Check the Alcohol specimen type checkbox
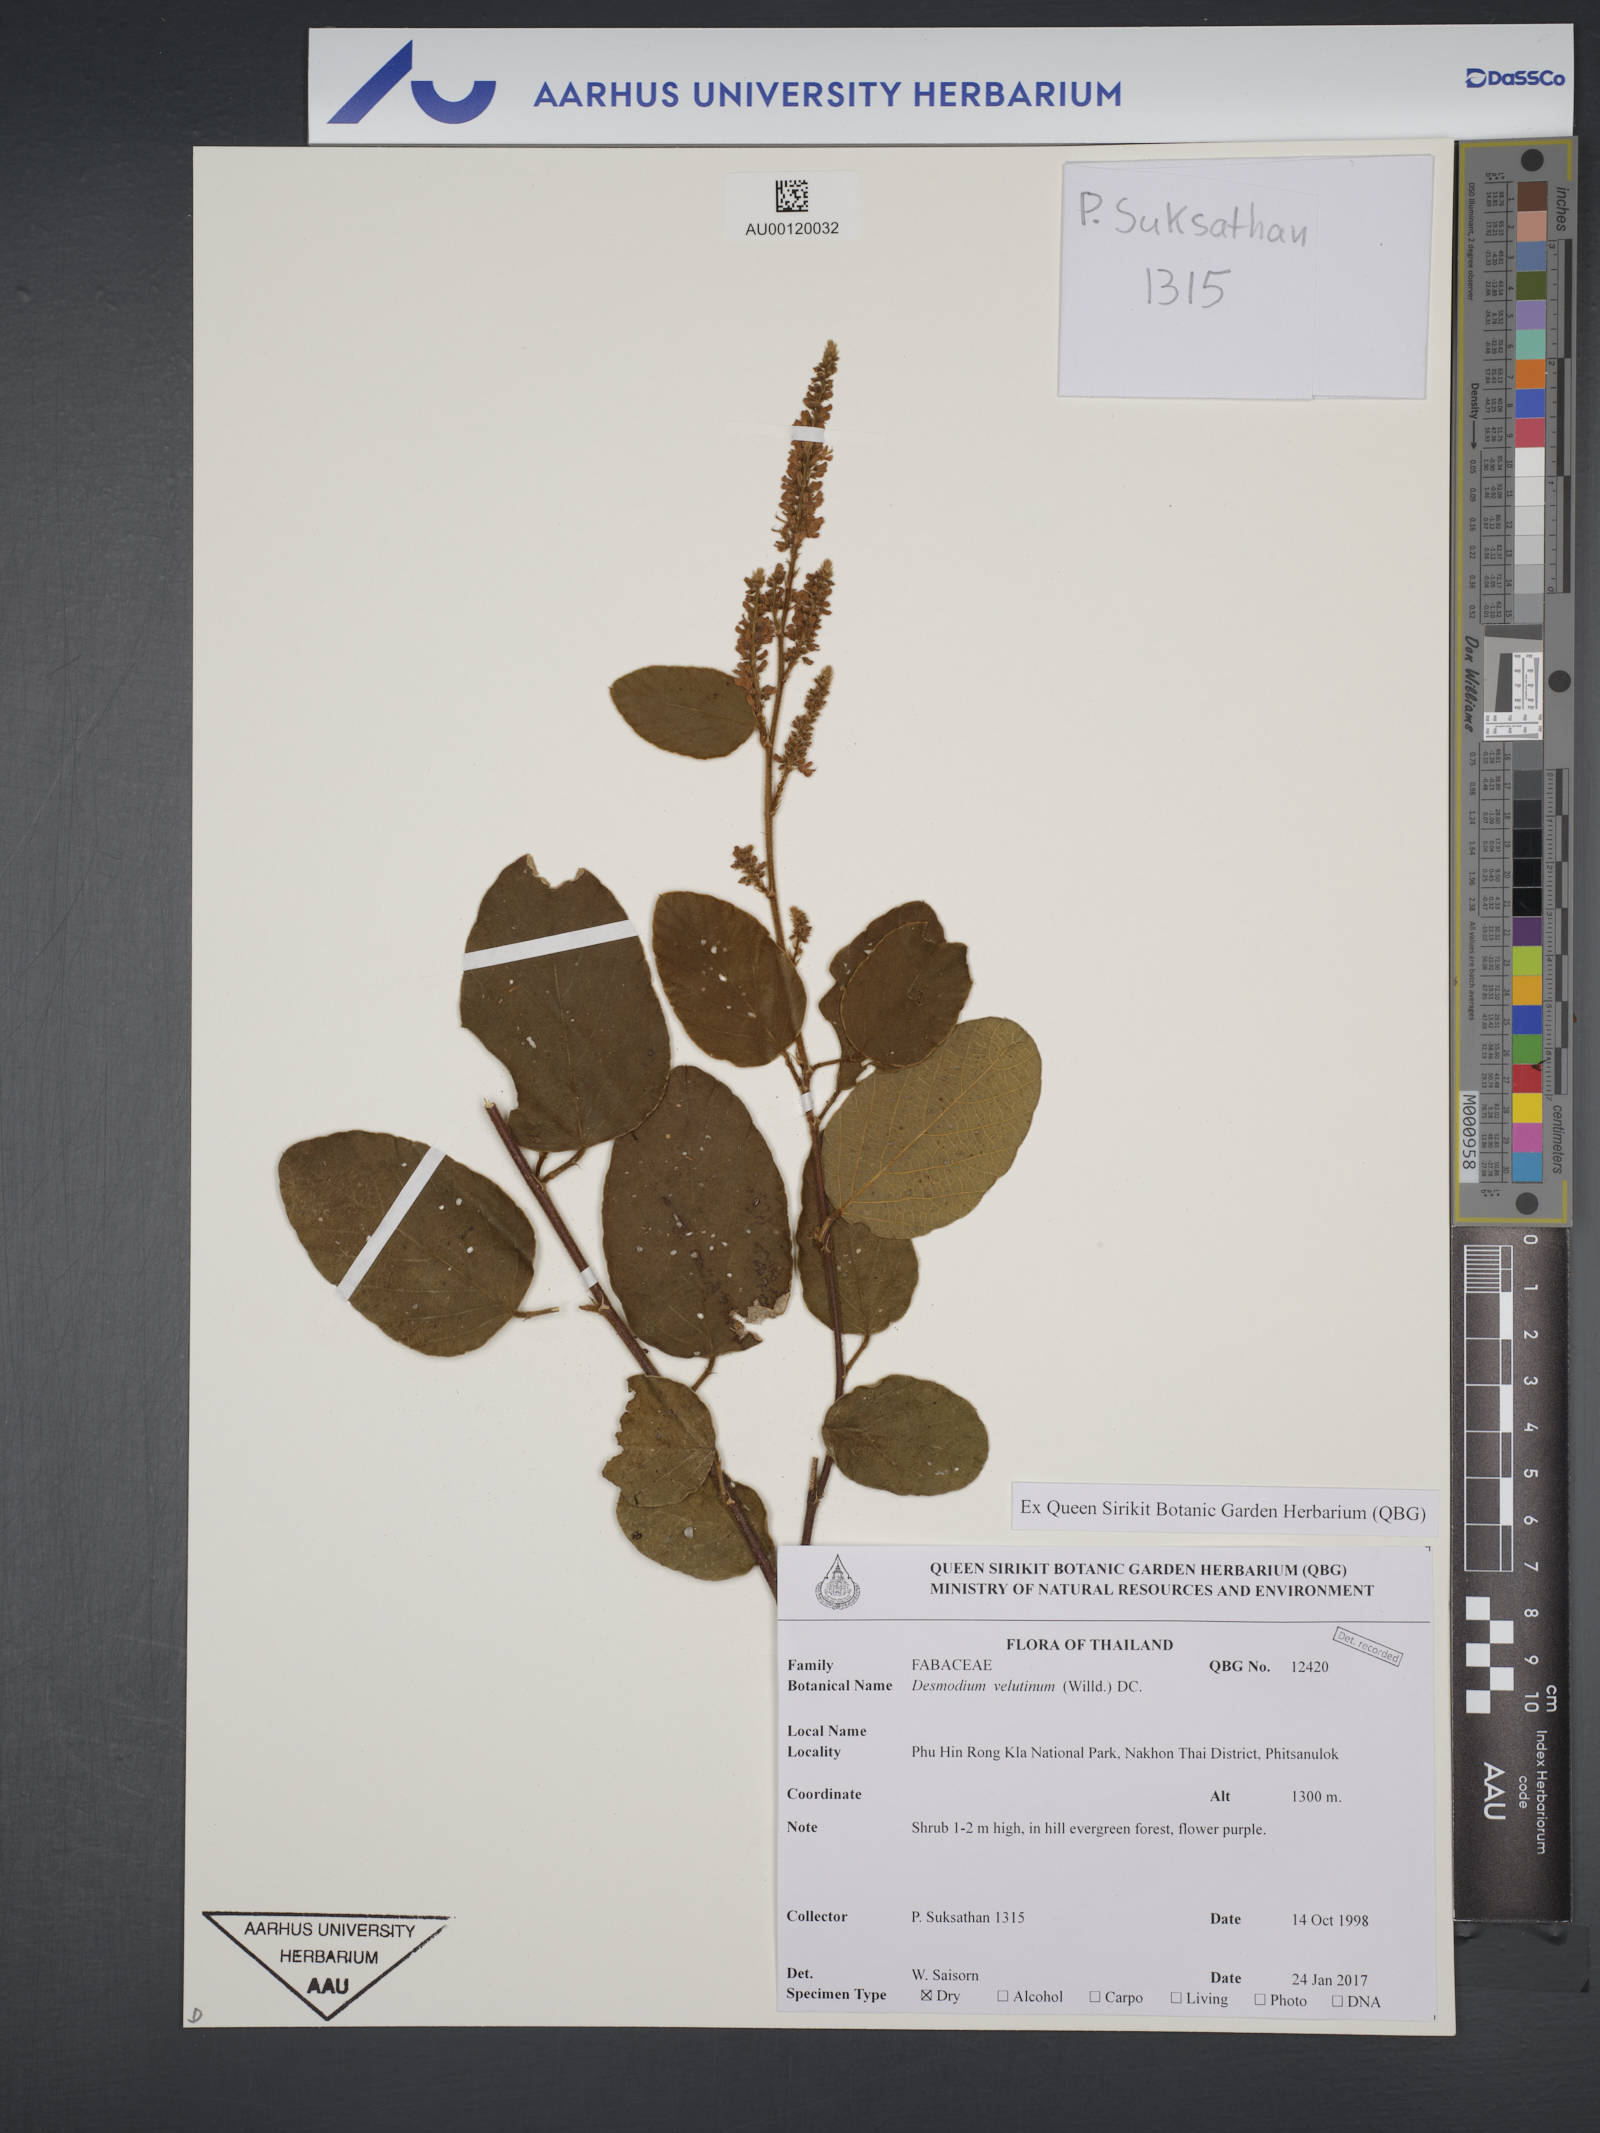Screen dimensions: 1600x2133 coord(1003,1996)
